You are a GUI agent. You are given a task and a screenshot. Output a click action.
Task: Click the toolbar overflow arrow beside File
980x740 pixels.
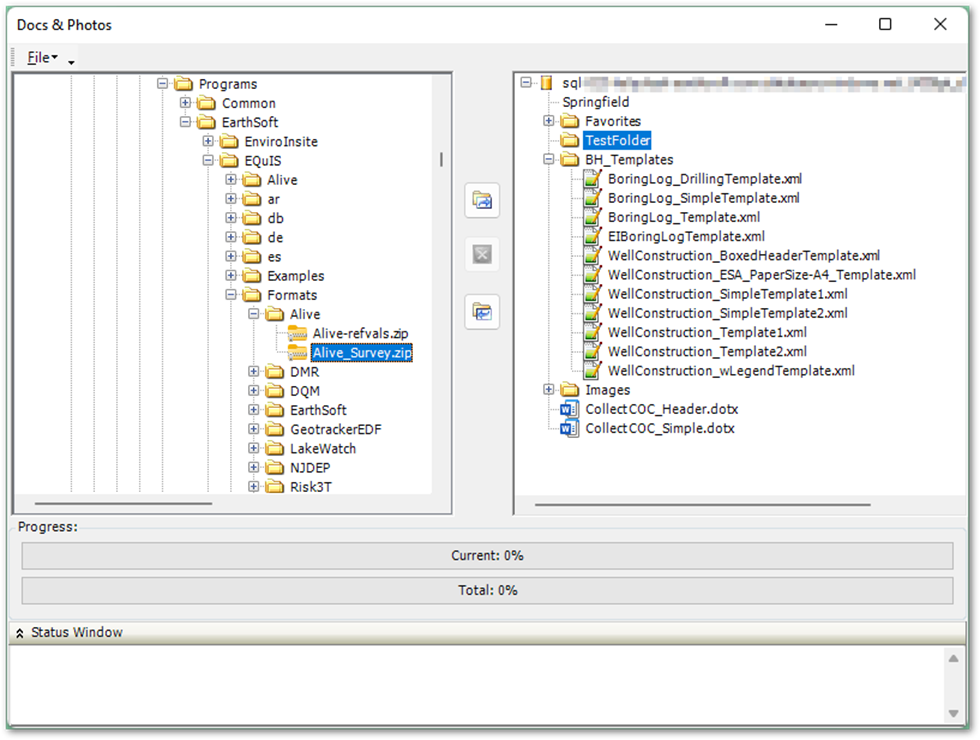point(71,62)
